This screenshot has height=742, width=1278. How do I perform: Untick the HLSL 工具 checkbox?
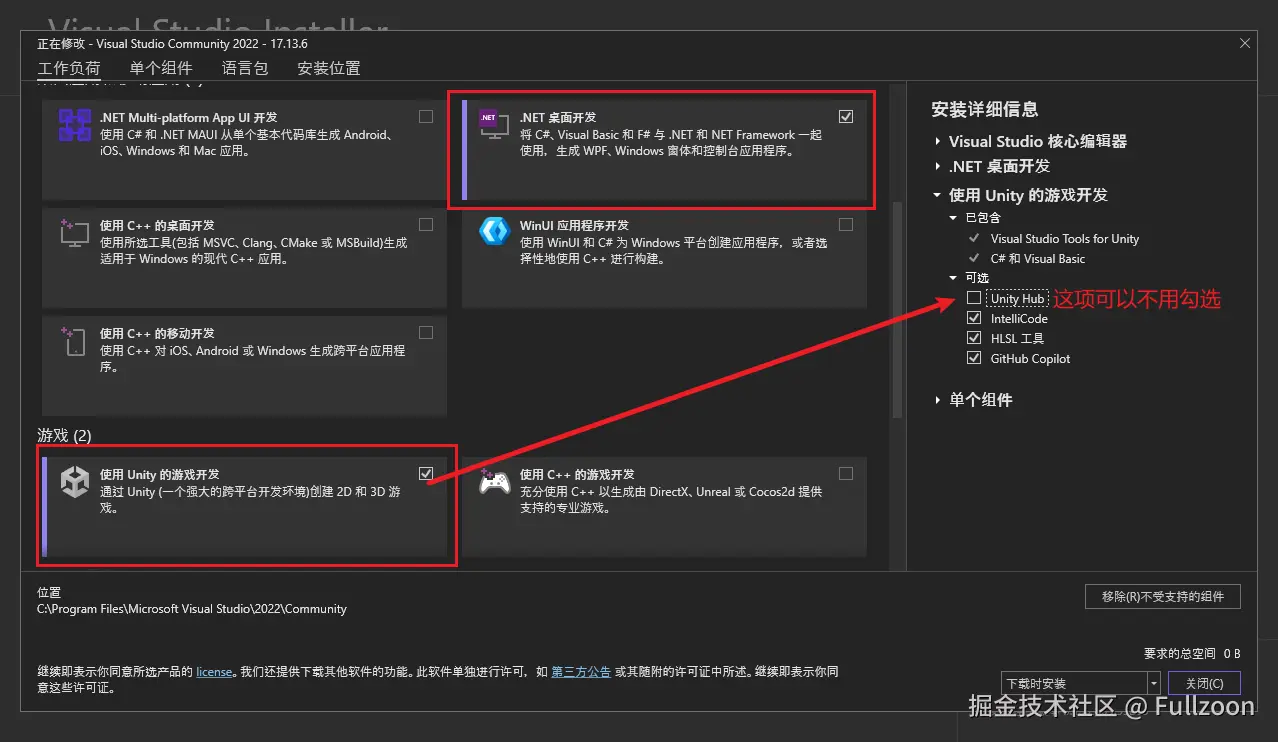[x=974, y=338]
